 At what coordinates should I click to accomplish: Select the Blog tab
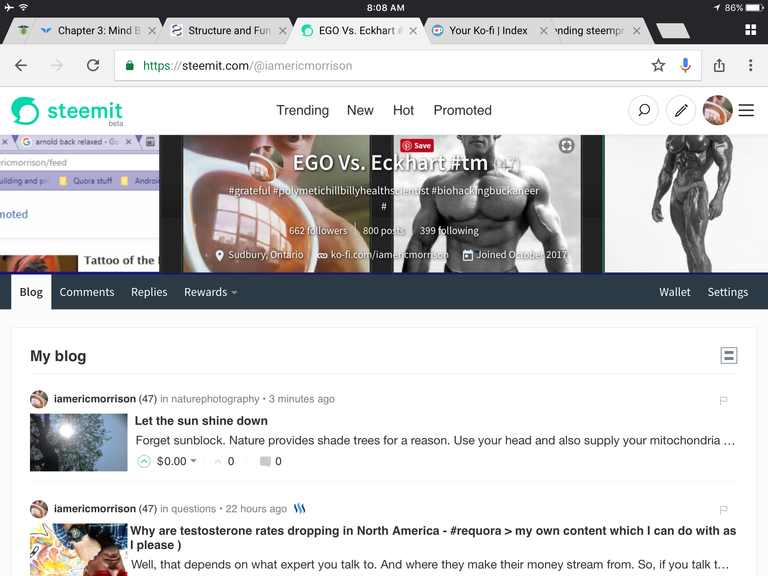point(31,292)
